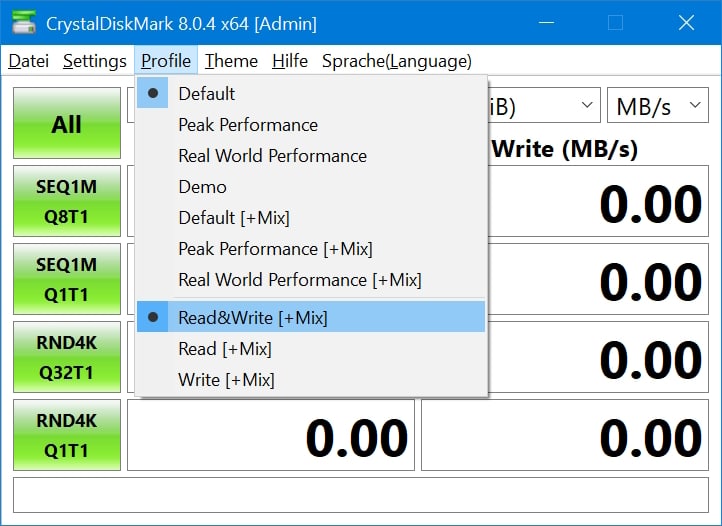Minimize the CrystalDiskMark window
The height and width of the screenshot is (526, 722).
click(546, 23)
